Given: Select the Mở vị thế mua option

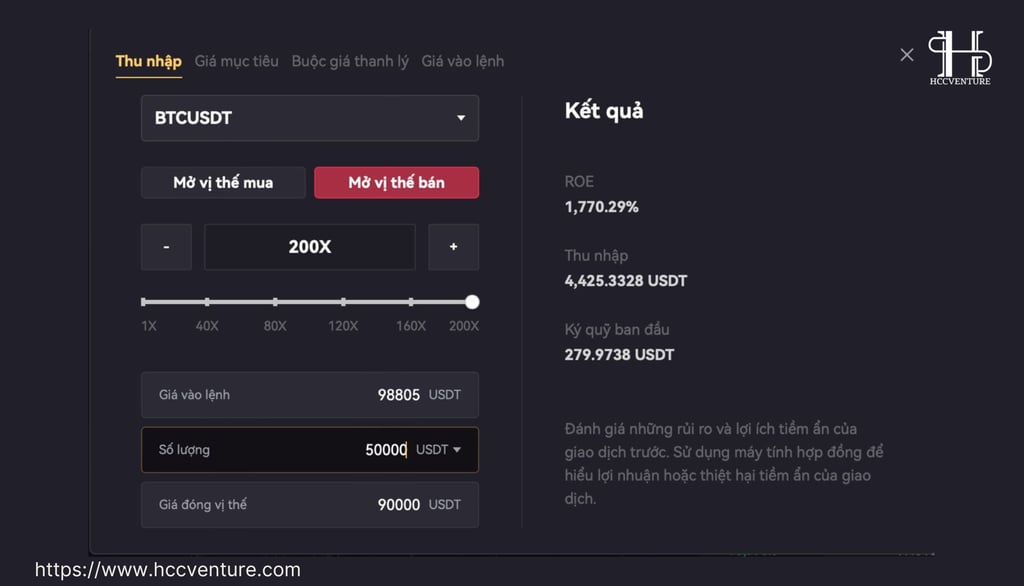Looking at the screenshot, I should tap(223, 182).
